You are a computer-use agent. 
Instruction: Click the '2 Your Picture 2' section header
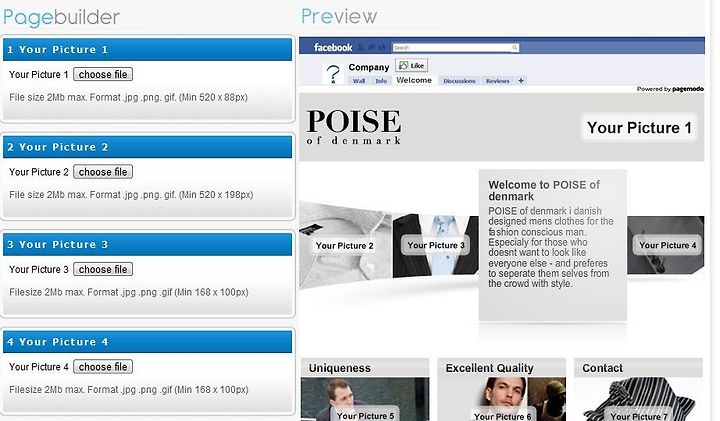(x=147, y=147)
